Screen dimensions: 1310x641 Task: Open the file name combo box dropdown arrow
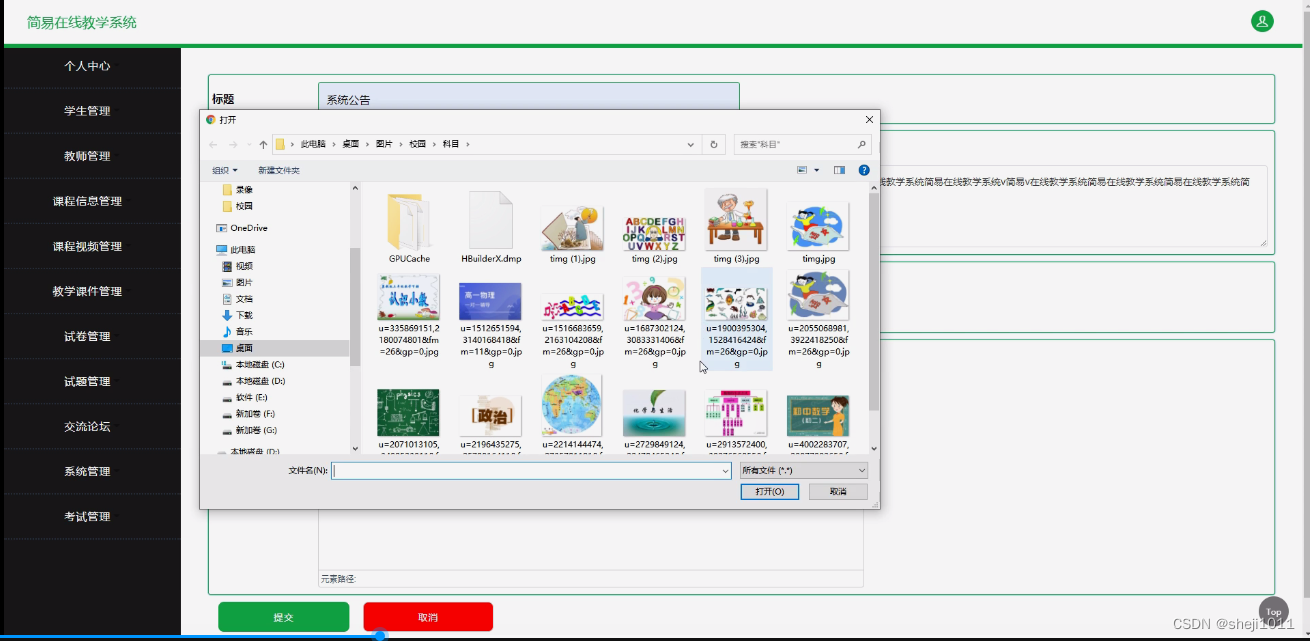(725, 470)
